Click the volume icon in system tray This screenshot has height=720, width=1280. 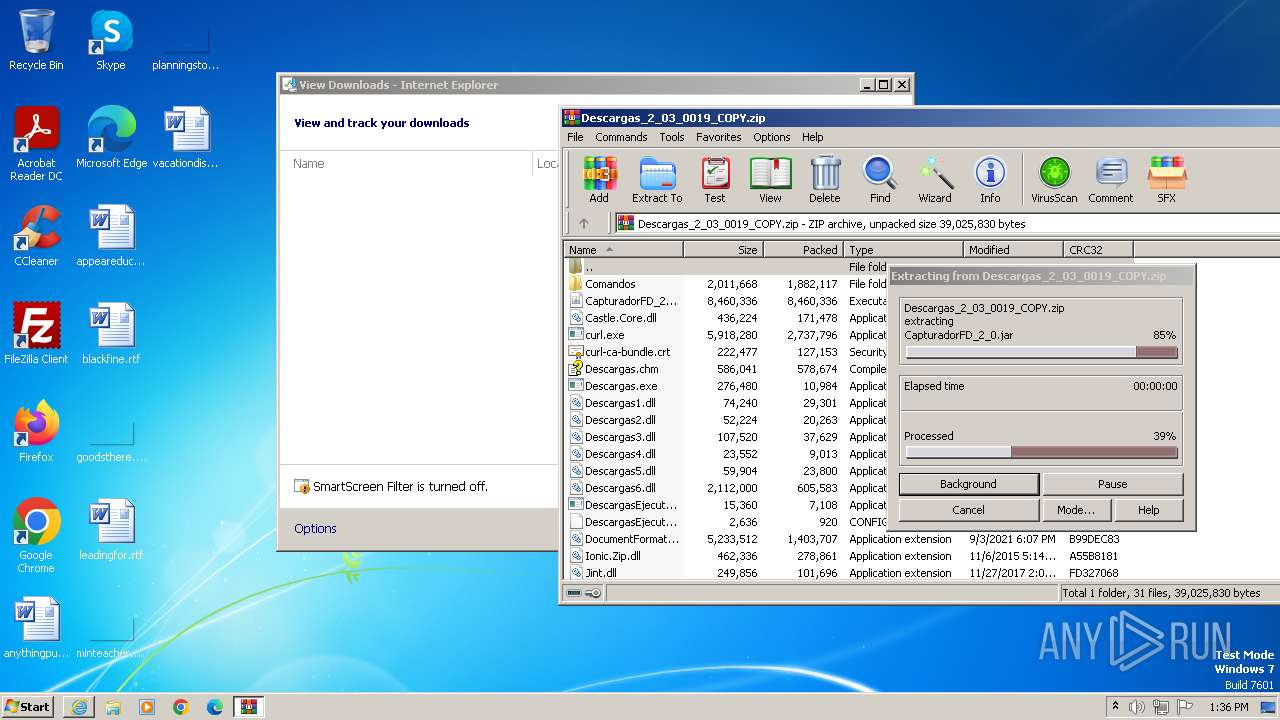click(x=1138, y=707)
